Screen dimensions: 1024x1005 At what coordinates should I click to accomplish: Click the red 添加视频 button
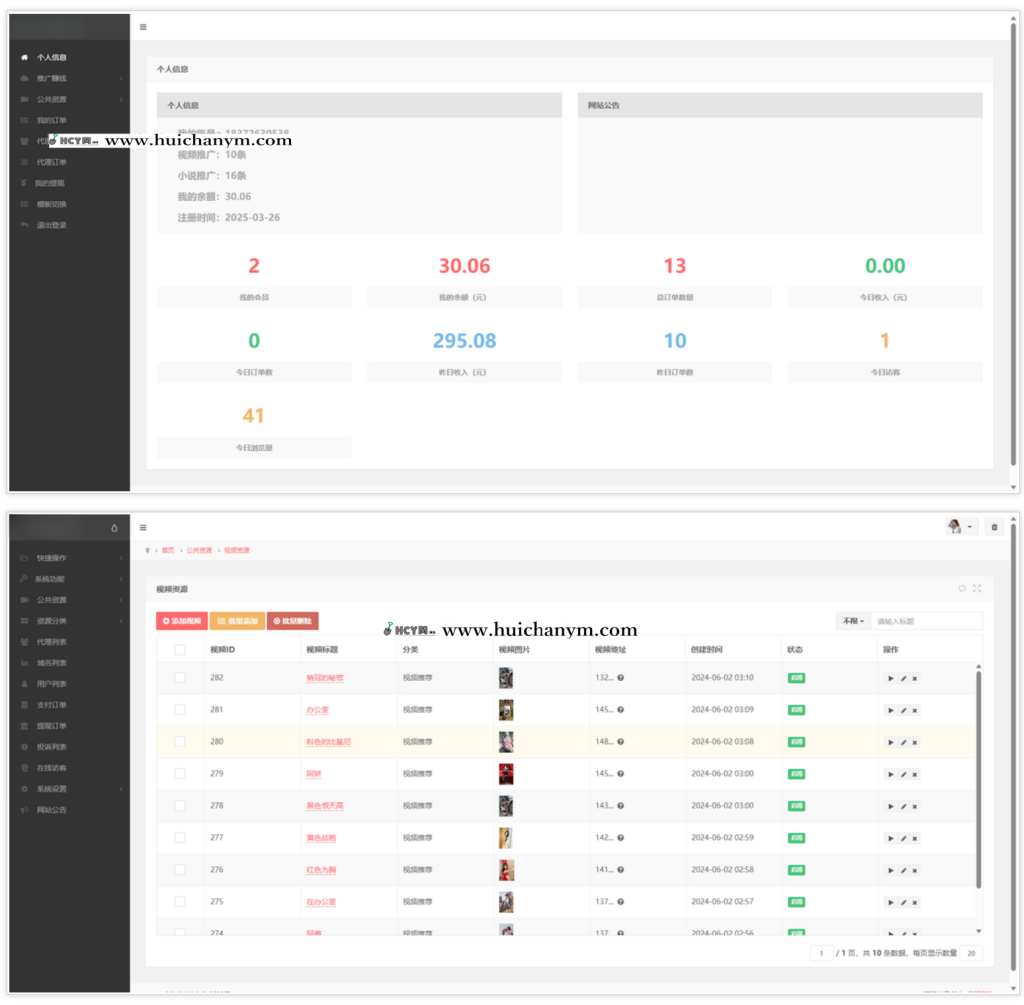click(x=182, y=621)
